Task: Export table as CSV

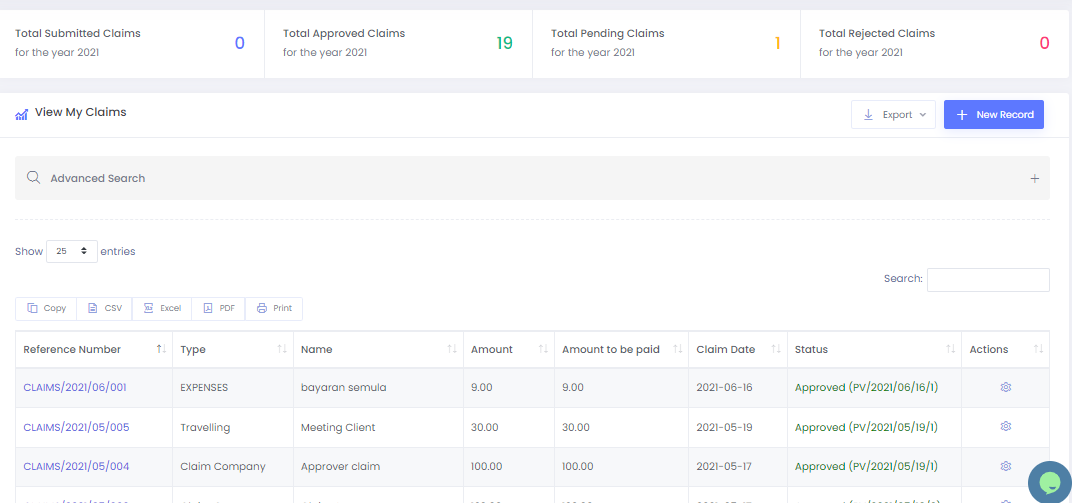Action: [x=105, y=308]
